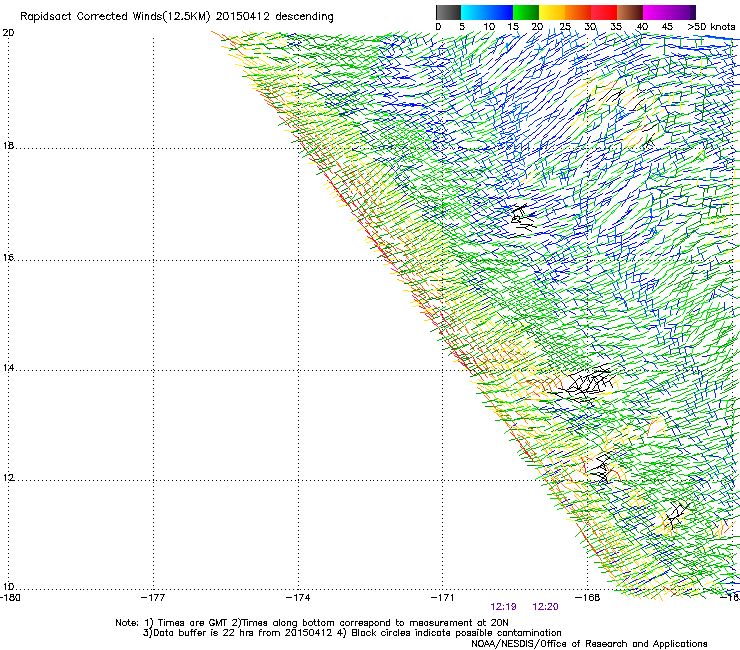
Task: Click the brown 35–40 knots legend segment
Action: point(630,12)
